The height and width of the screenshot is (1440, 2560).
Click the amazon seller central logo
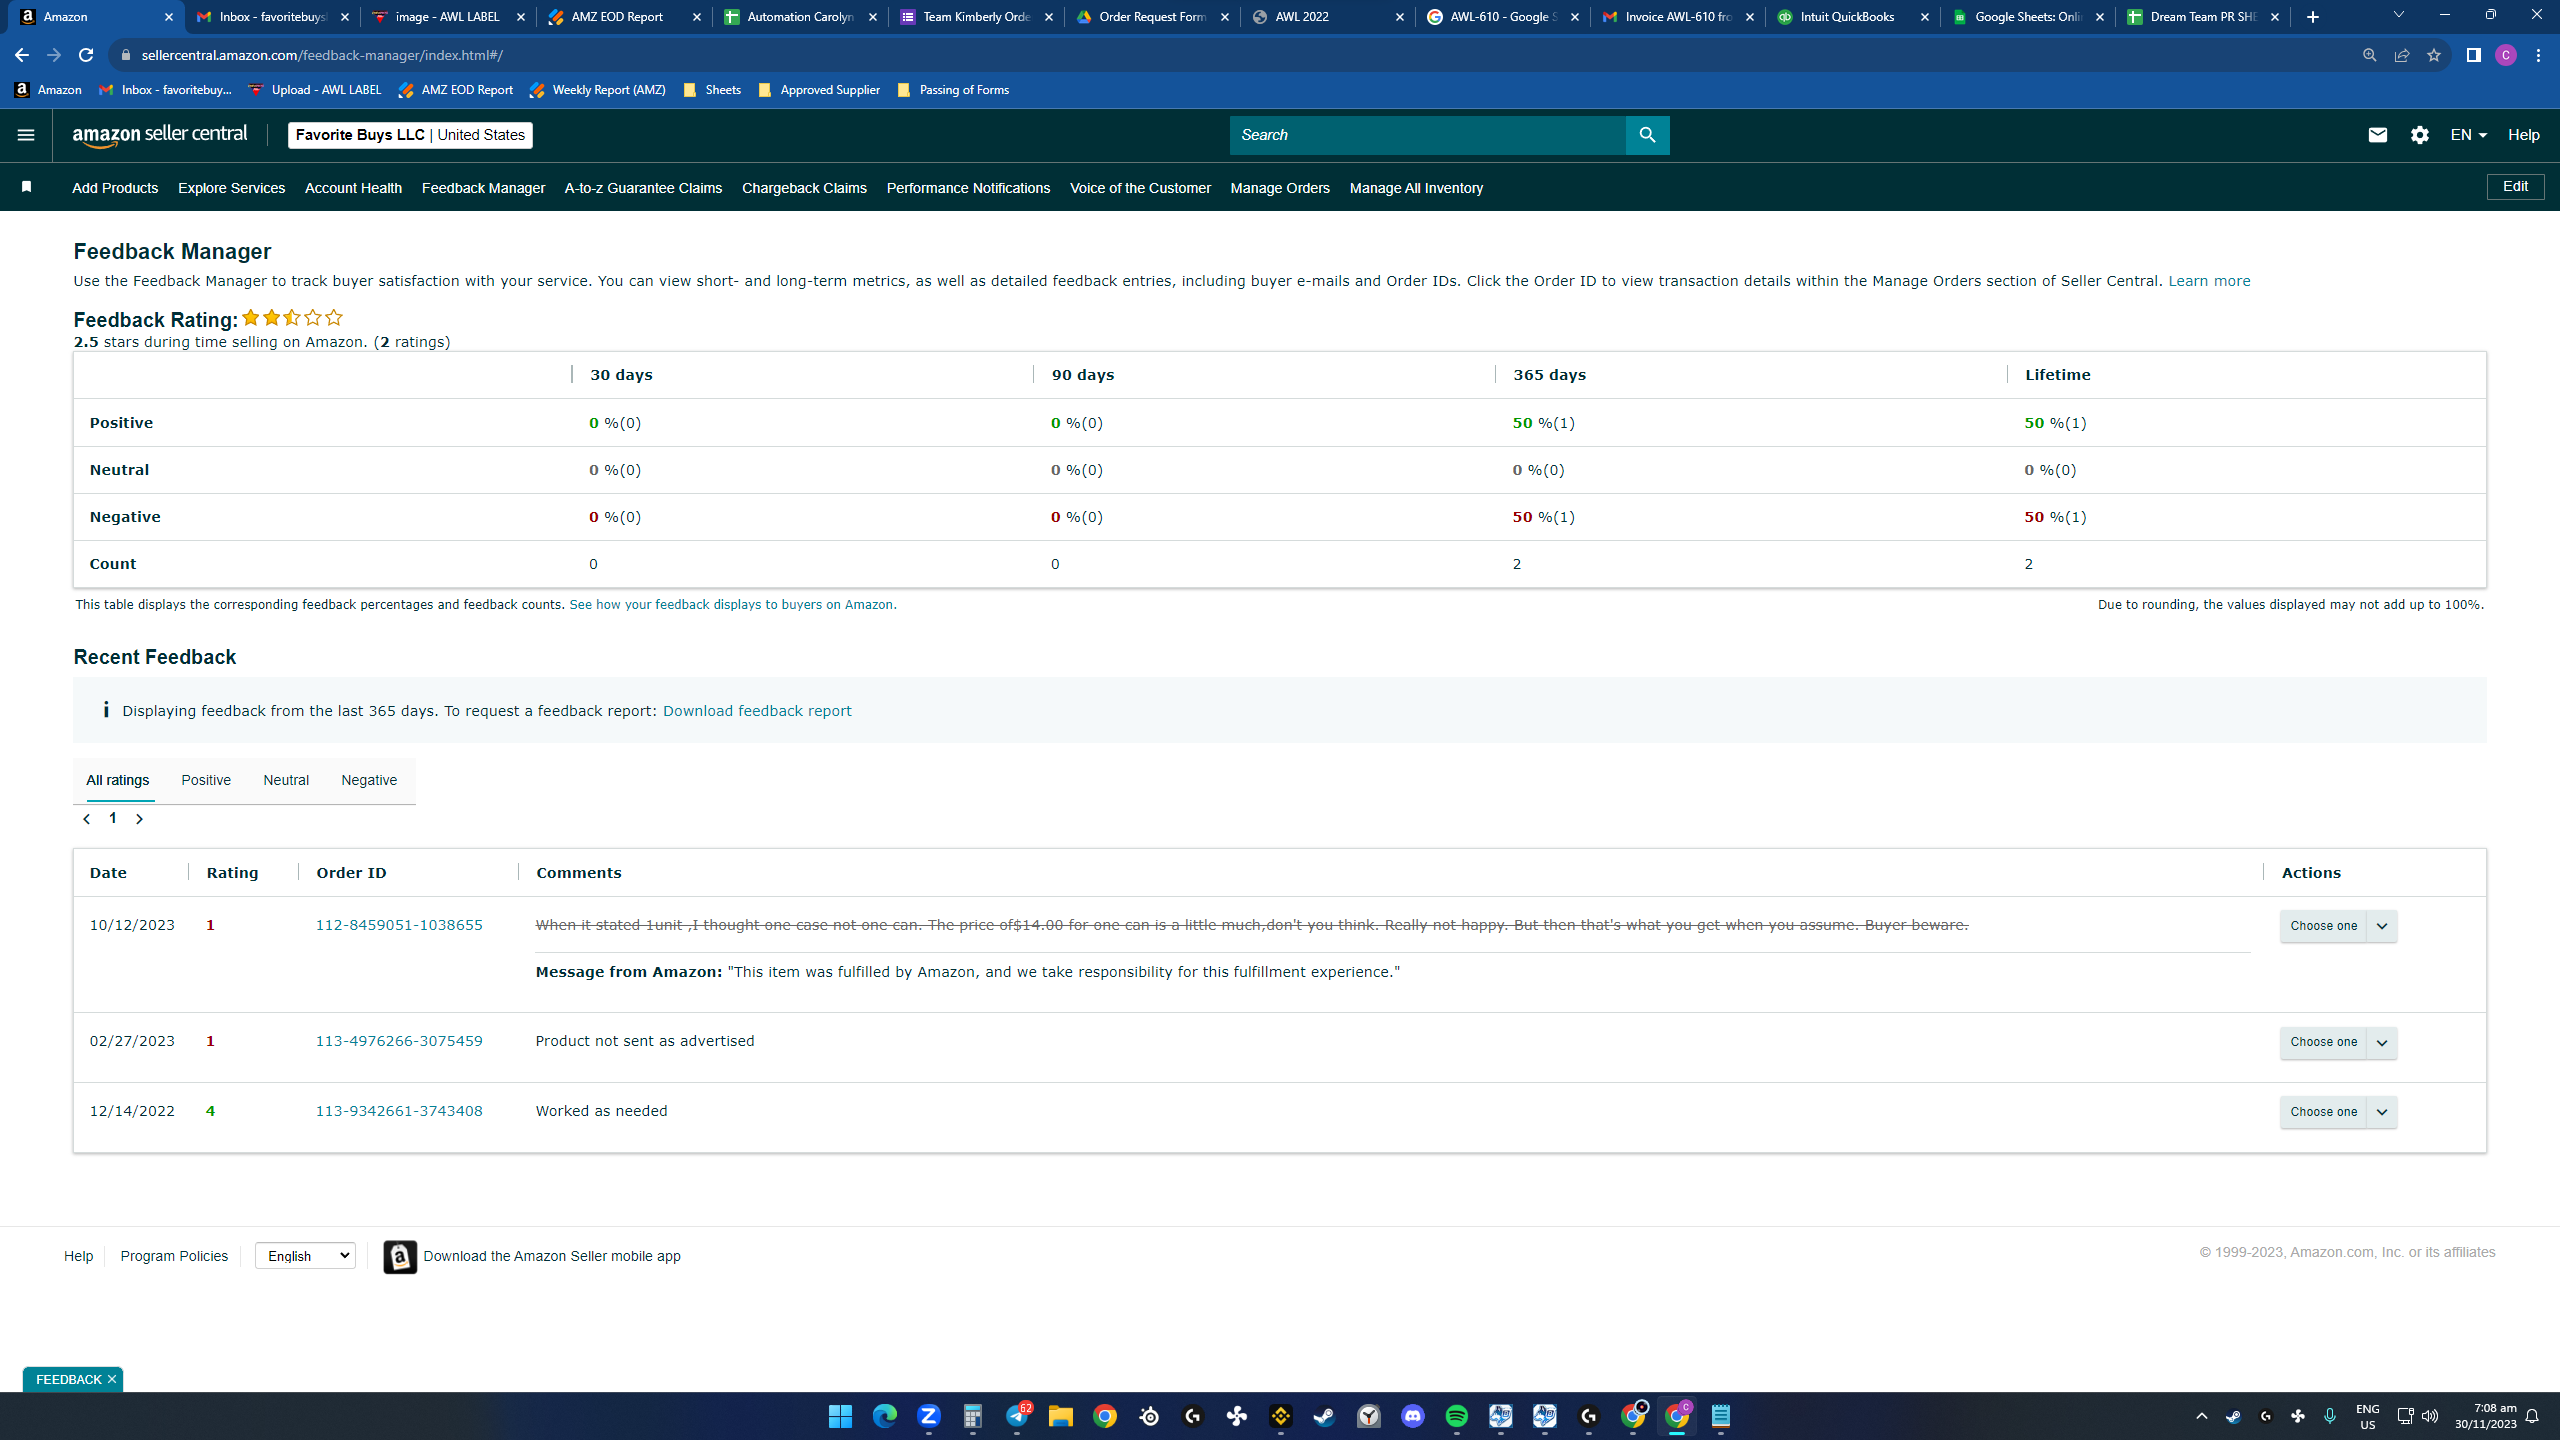[160, 135]
